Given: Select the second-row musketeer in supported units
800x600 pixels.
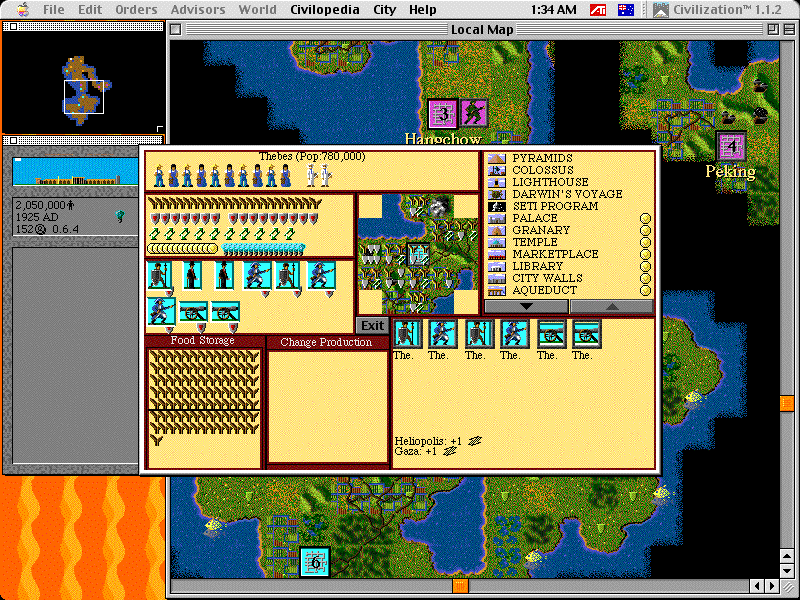Looking at the screenshot, I should pos(161,311).
